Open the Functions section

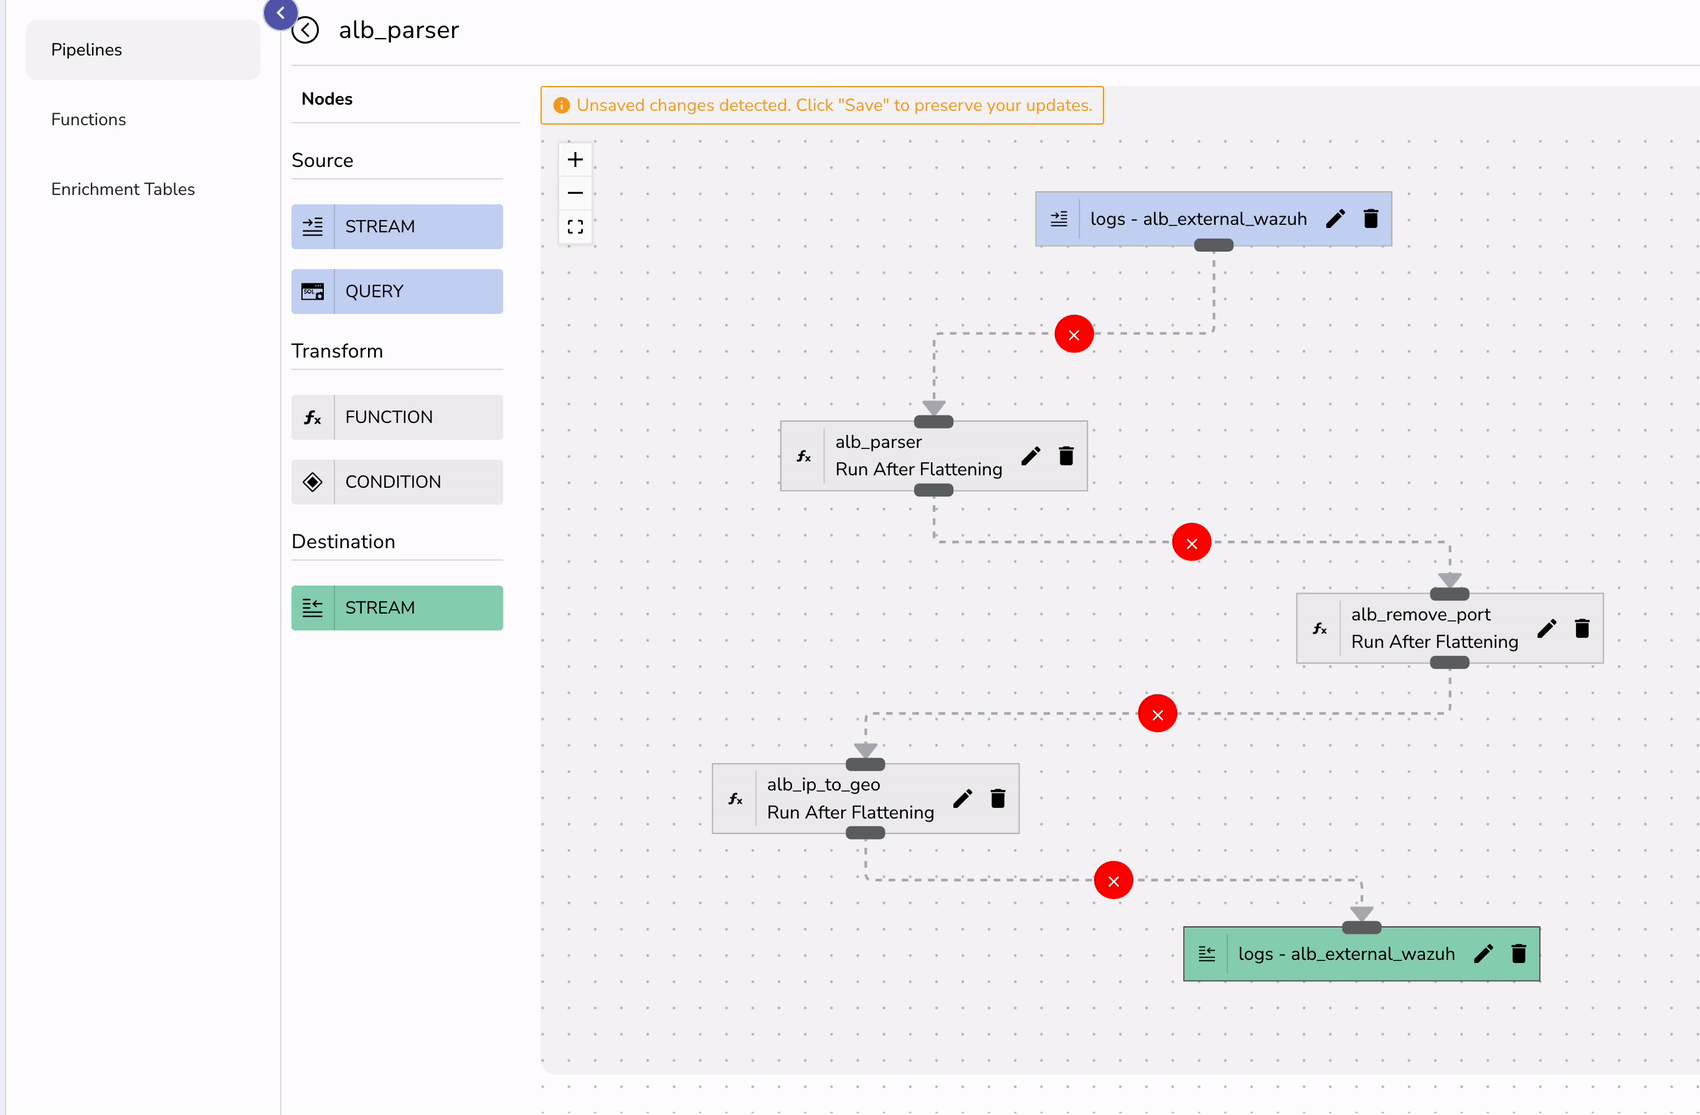tap(88, 119)
